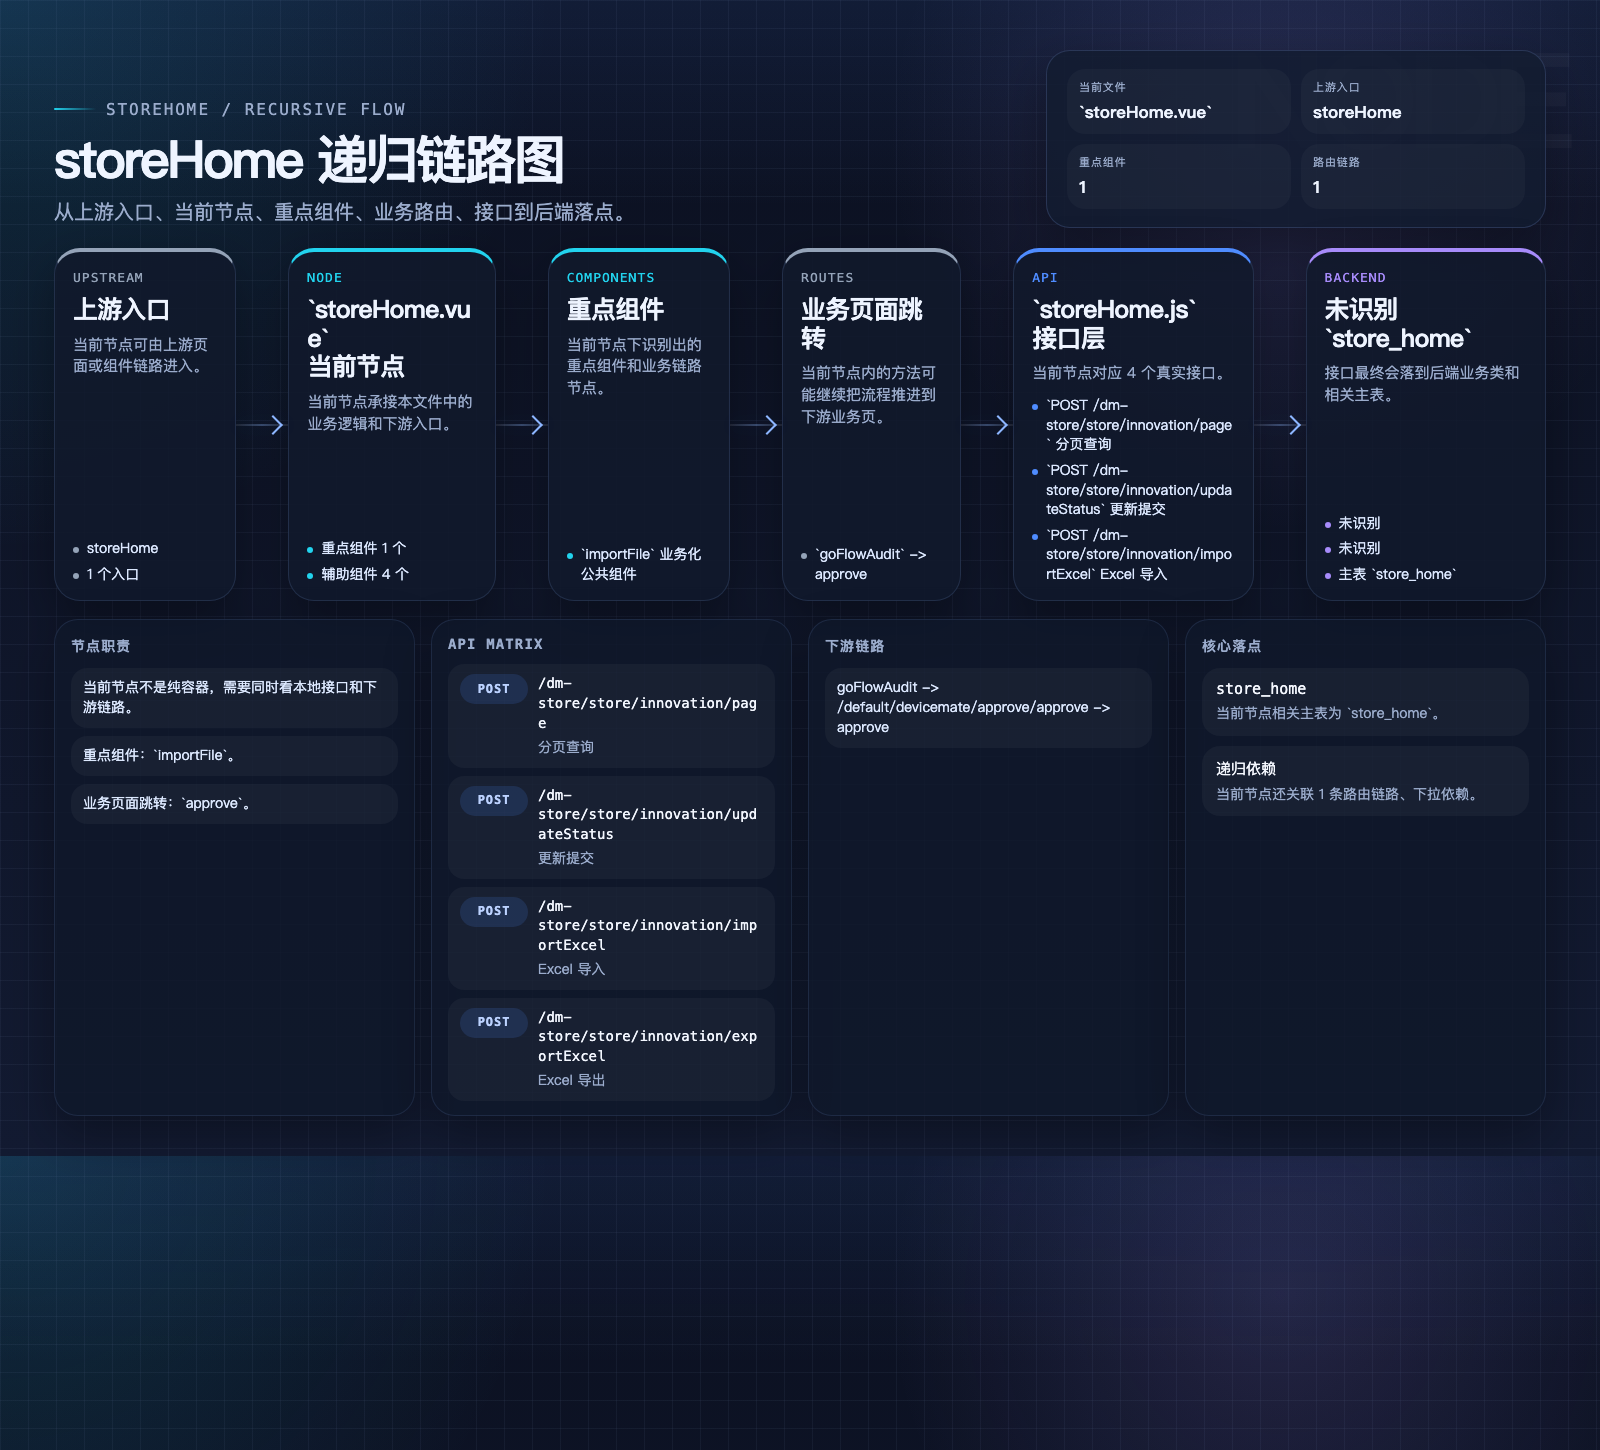Viewport: 1600px width, 1450px height.
Task: Click the 上游入口 storeHome stat card
Action: 1412,101
